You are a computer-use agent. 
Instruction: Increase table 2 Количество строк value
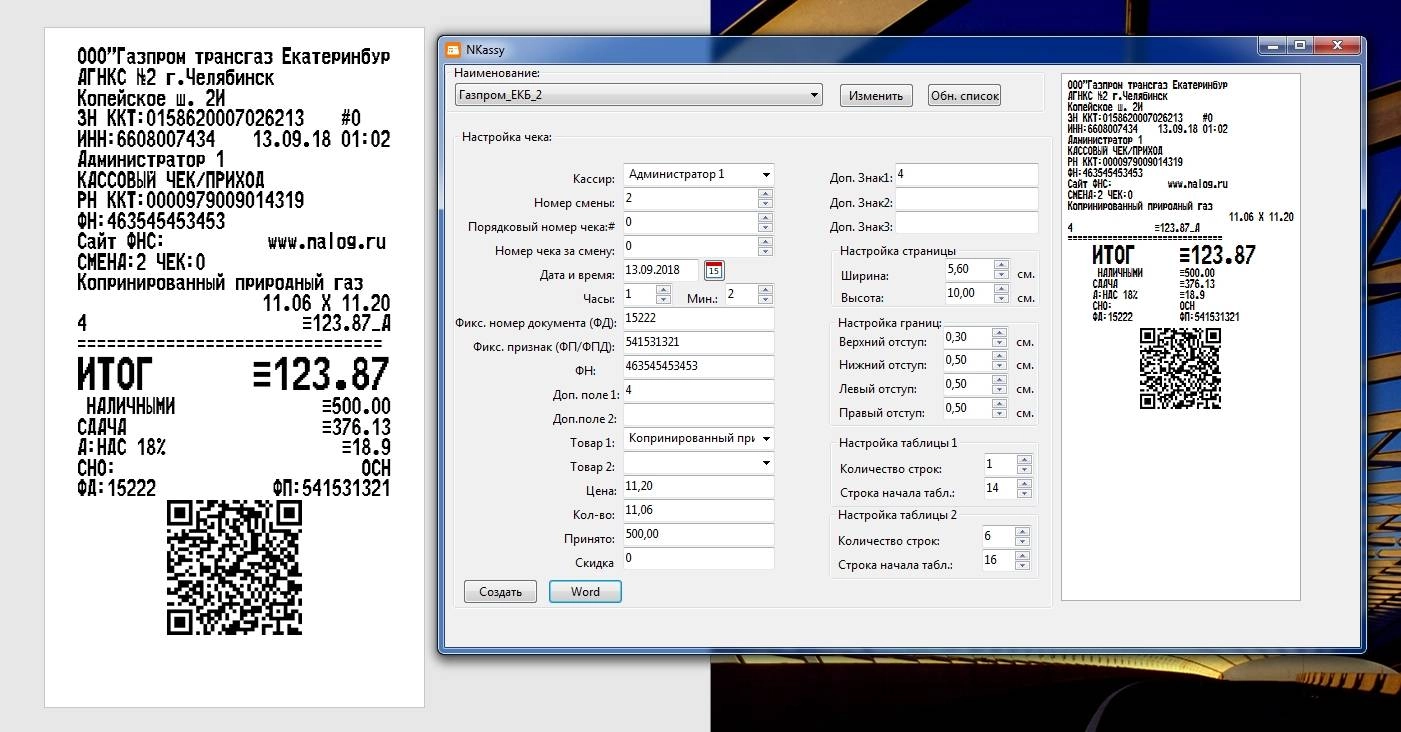click(1023, 533)
